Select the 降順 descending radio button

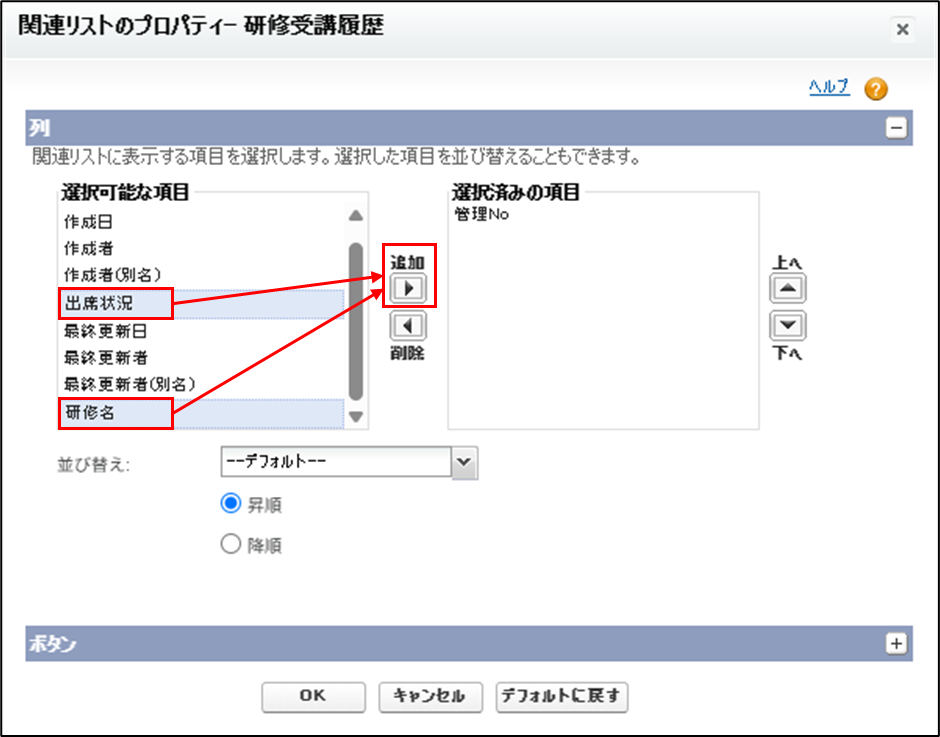pyautogui.click(x=231, y=545)
